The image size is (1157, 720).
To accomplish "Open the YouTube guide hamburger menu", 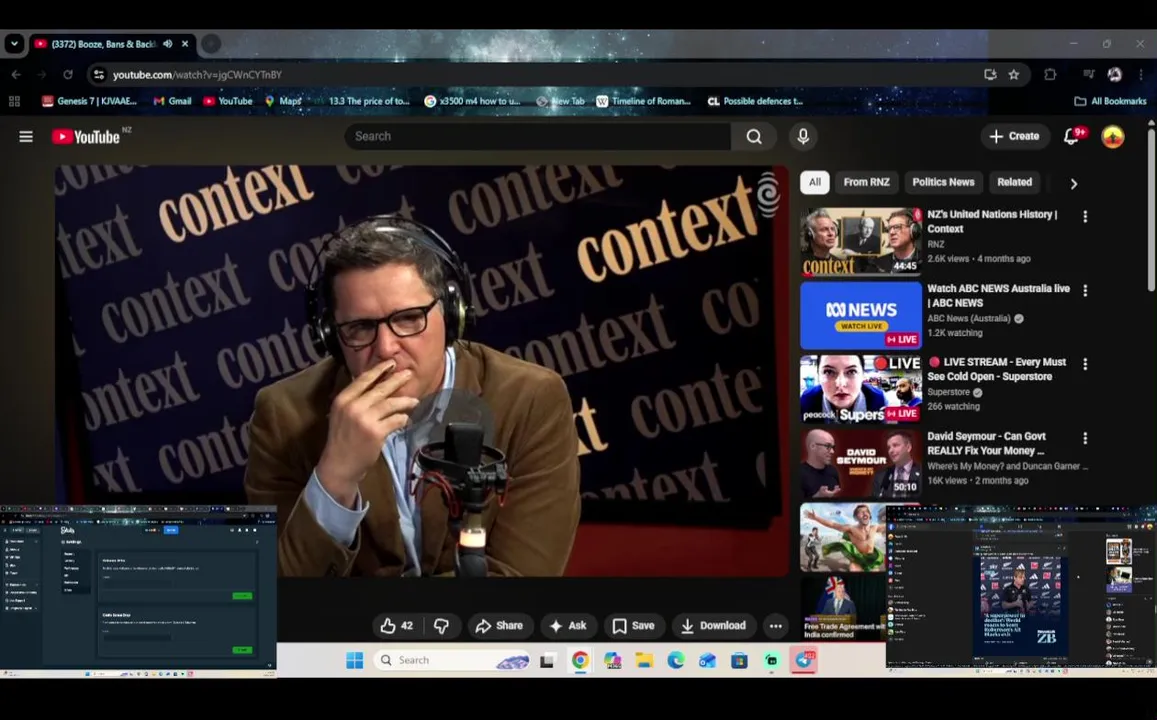I will tap(26, 136).
